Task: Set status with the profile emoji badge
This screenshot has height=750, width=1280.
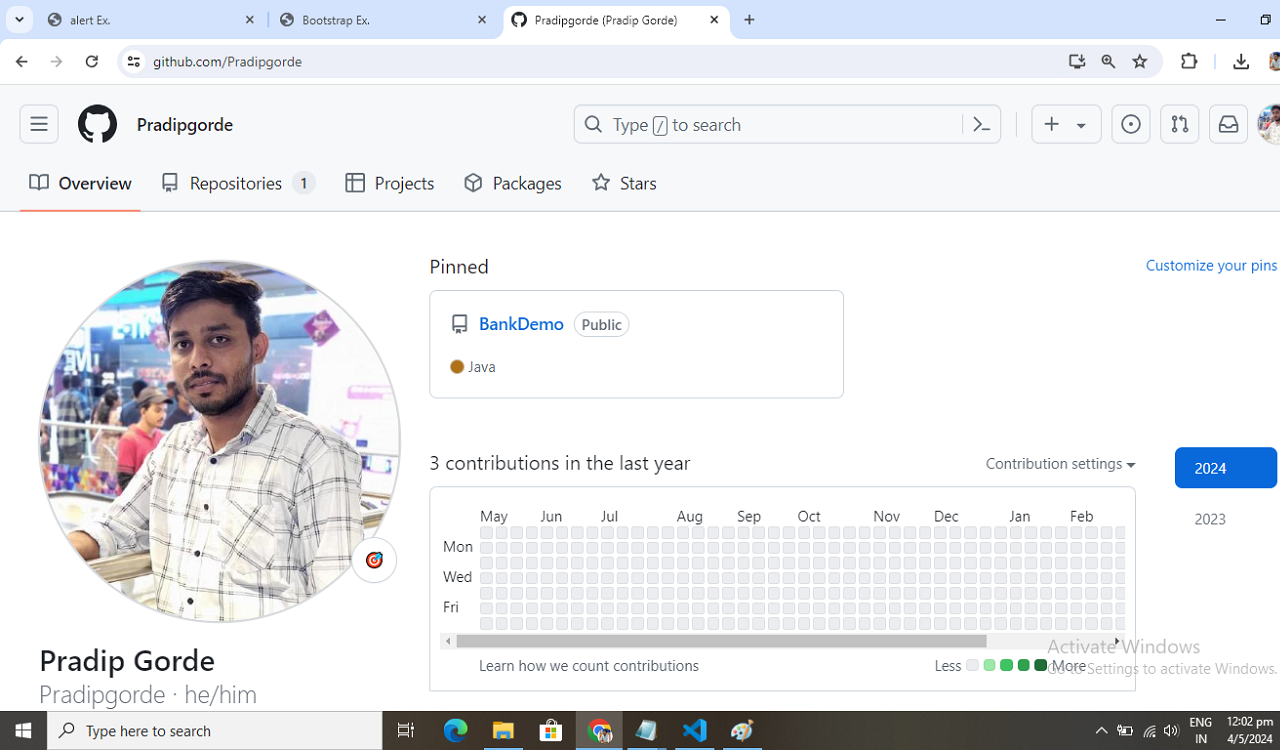Action: click(374, 560)
